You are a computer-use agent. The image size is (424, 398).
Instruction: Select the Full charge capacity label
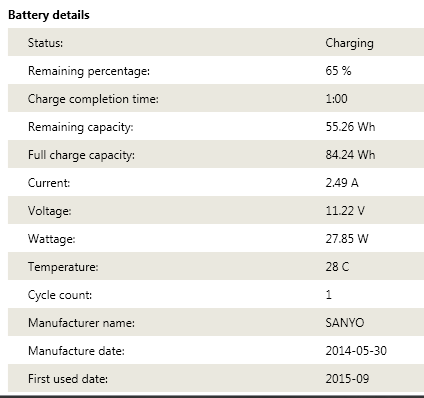click(x=81, y=155)
